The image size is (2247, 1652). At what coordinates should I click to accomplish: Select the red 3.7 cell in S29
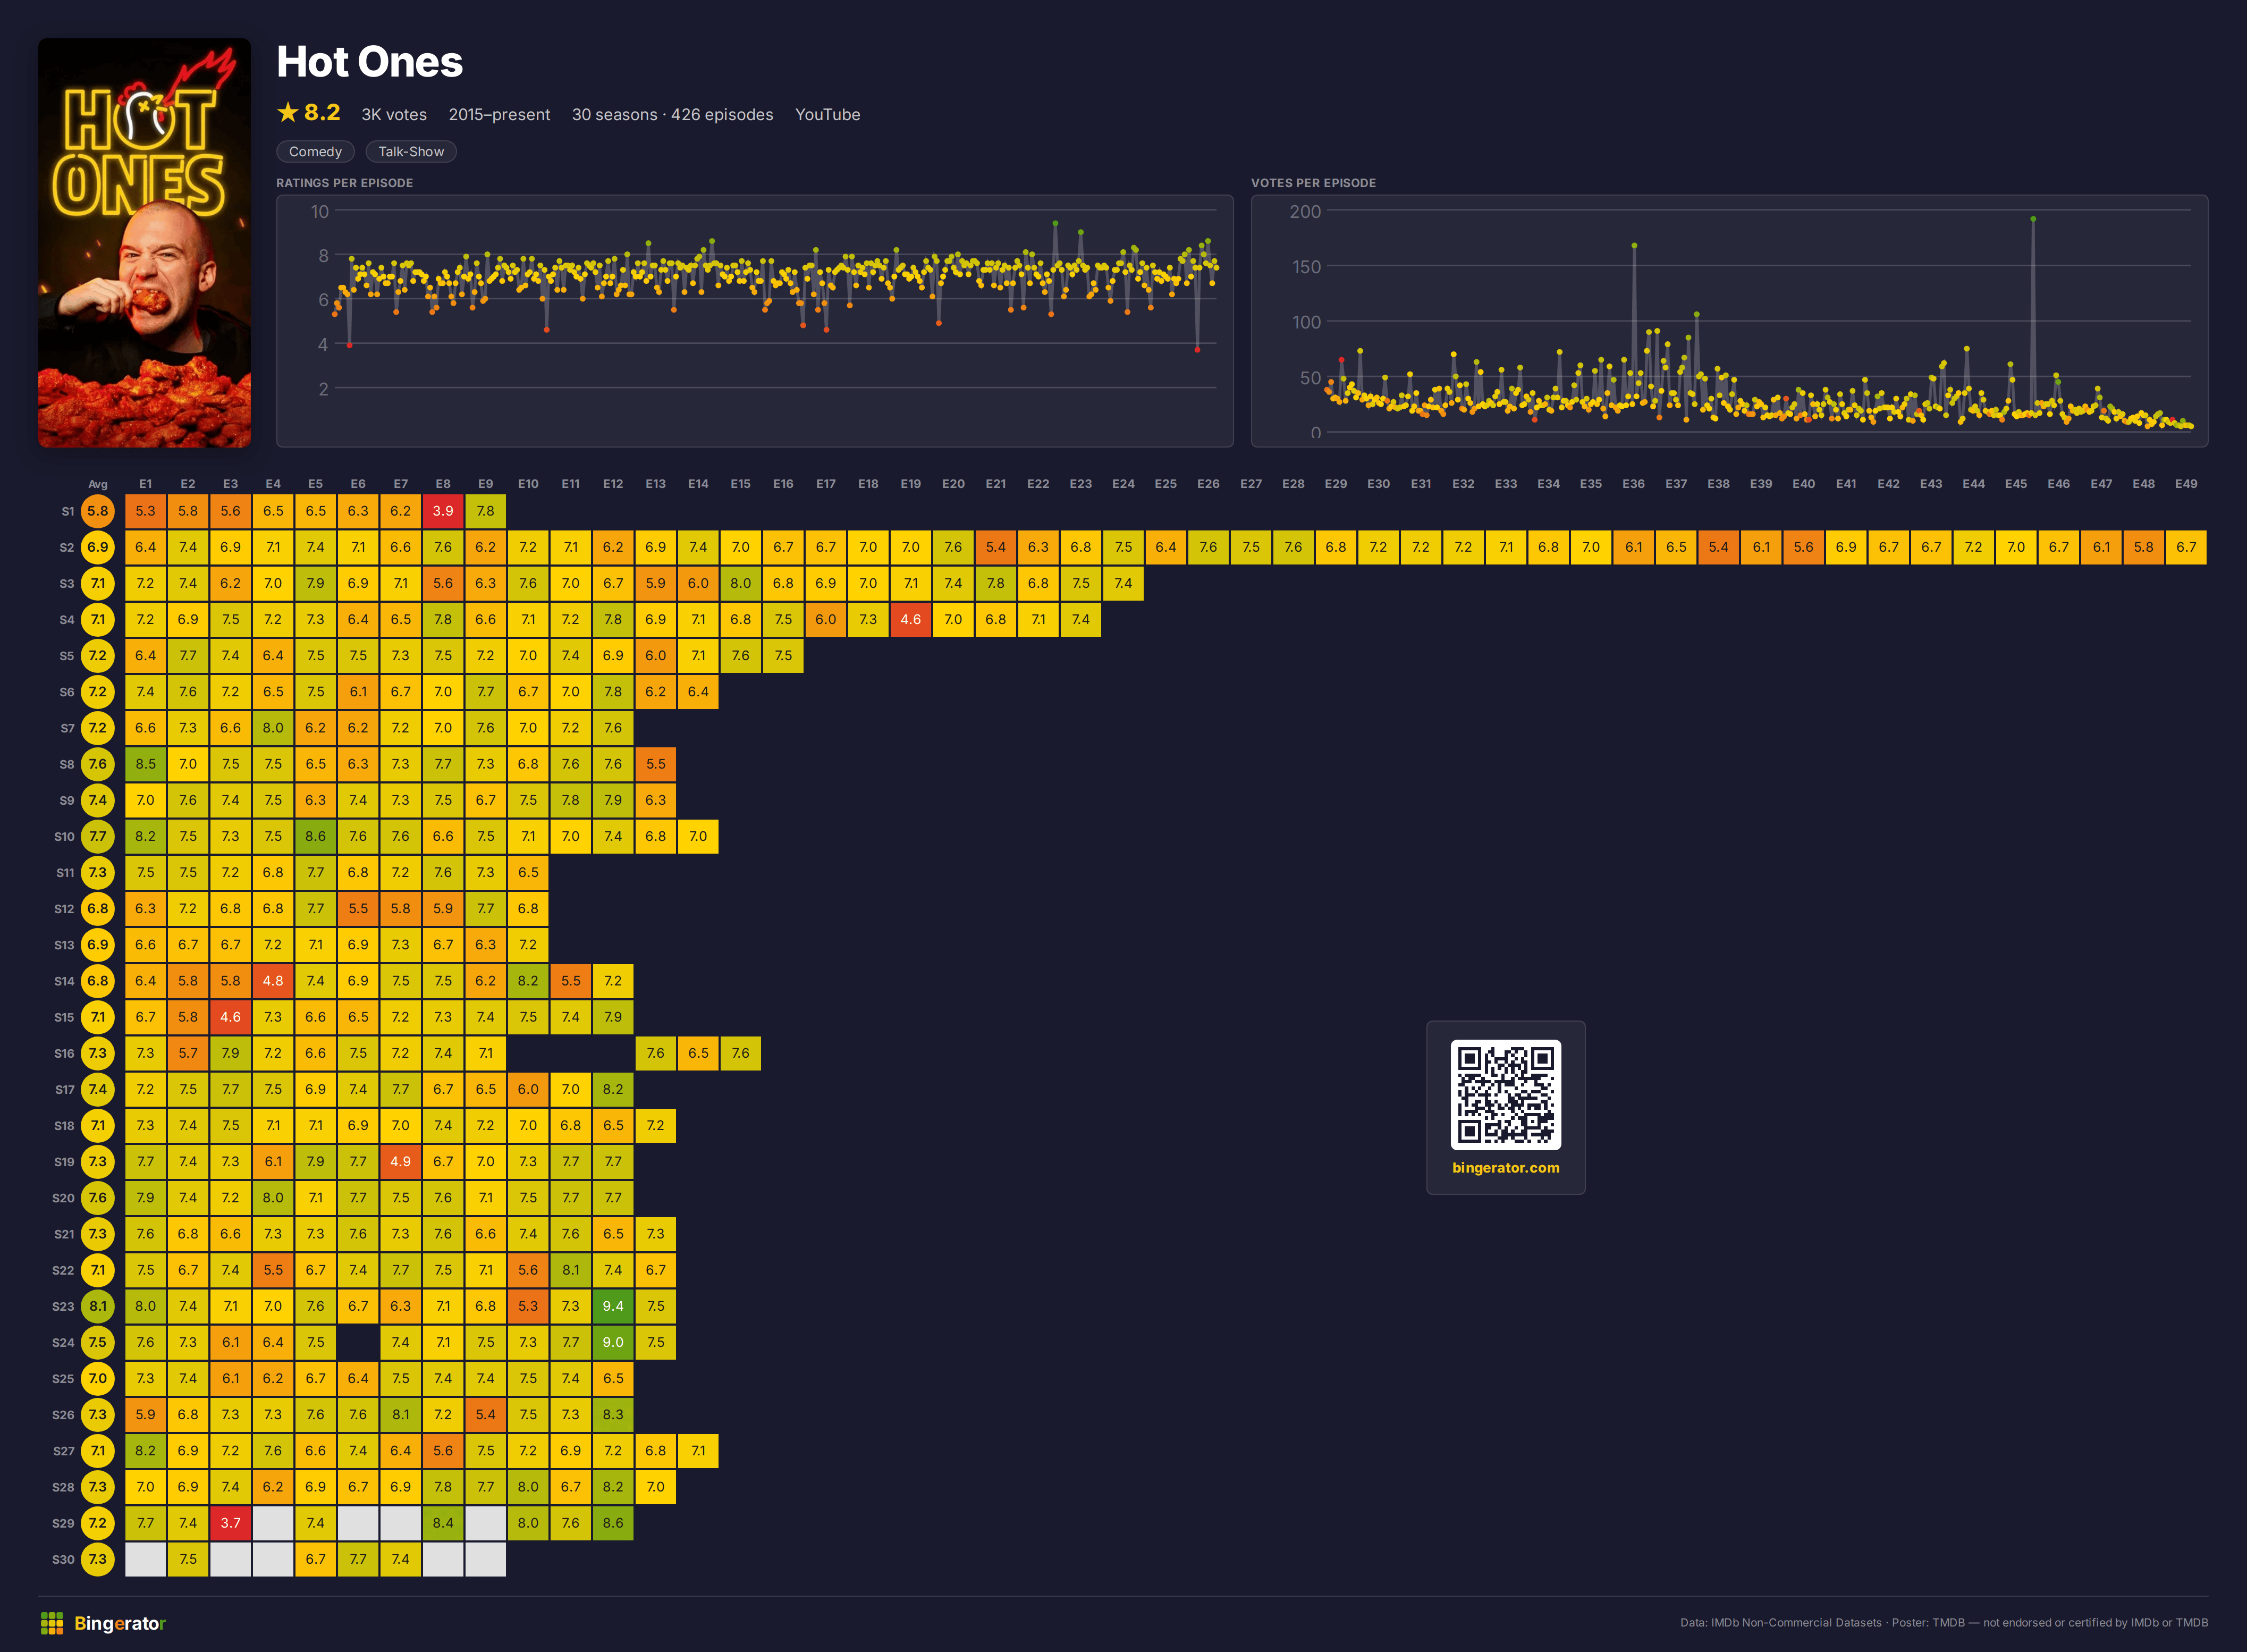[x=230, y=1523]
